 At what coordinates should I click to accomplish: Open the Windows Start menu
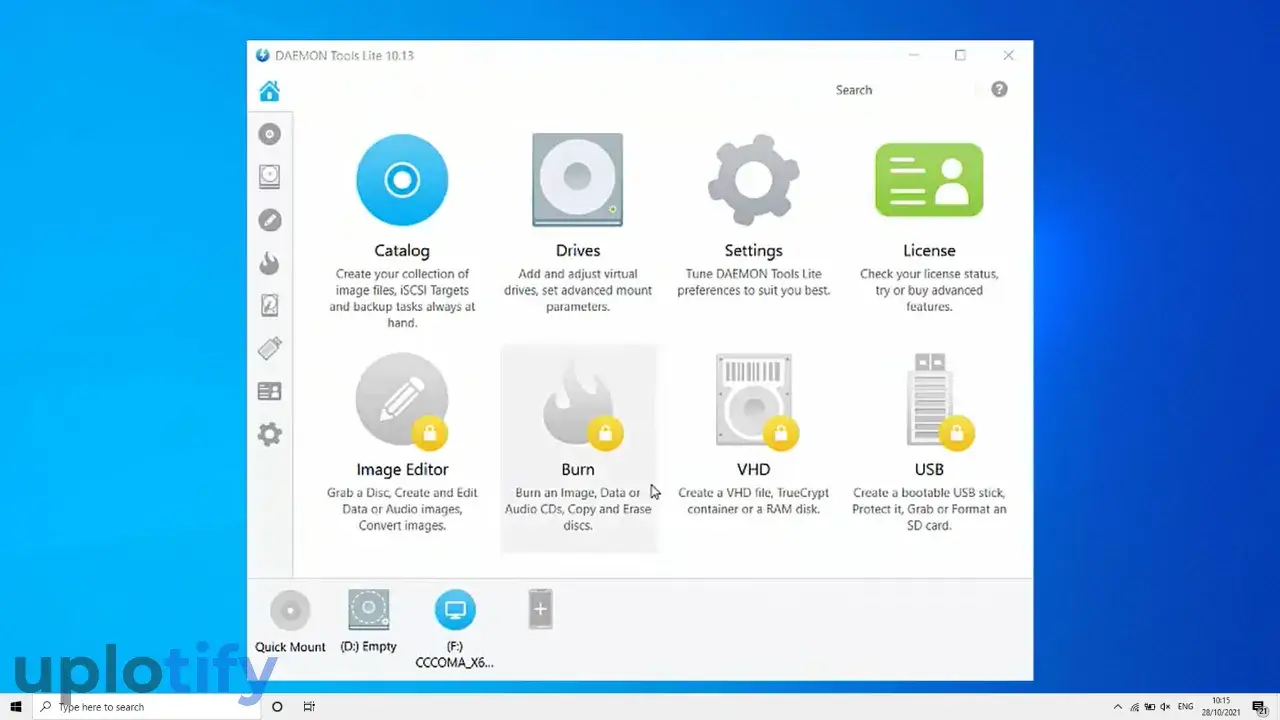pos(16,706)
